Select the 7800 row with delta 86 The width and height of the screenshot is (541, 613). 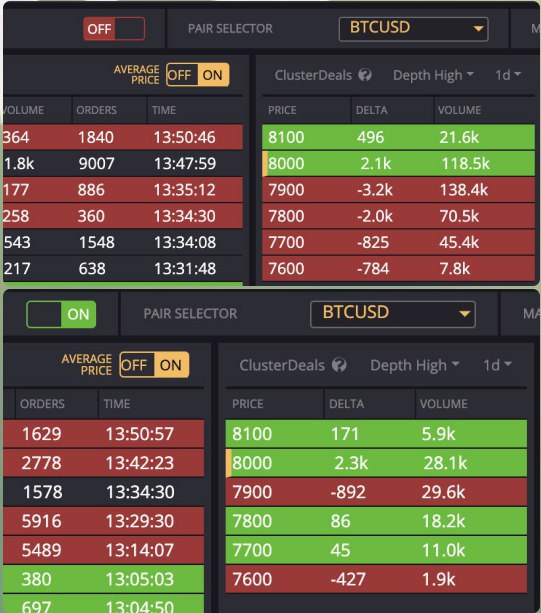(x=376, y=521)
